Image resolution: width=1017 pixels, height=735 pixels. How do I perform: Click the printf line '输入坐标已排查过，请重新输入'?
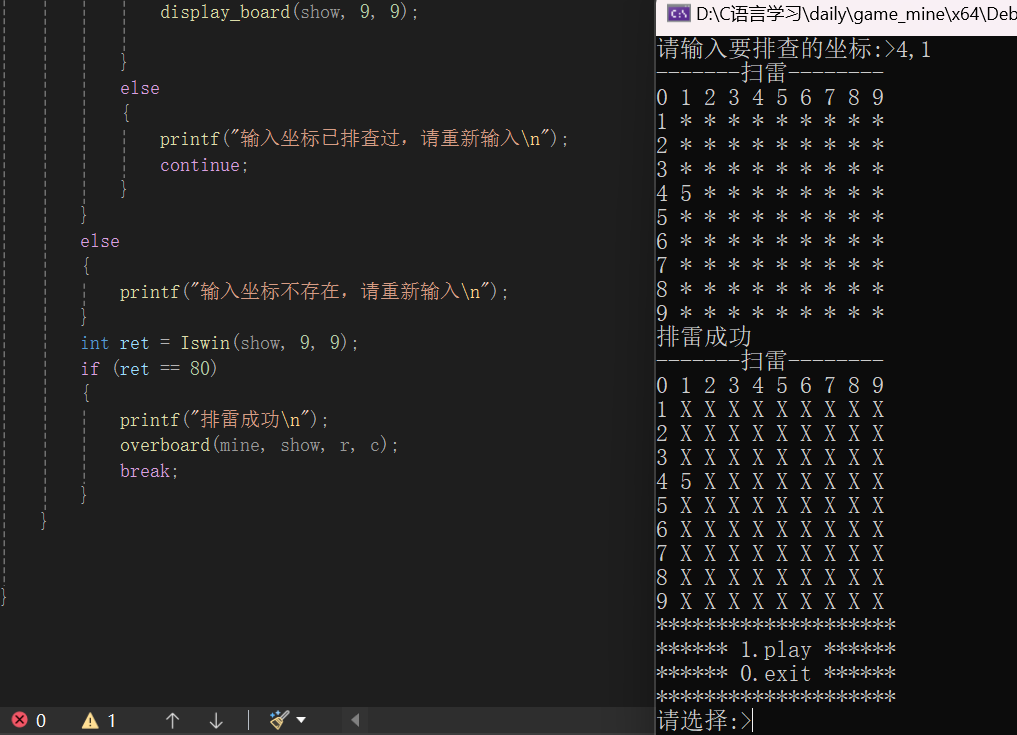364,138
